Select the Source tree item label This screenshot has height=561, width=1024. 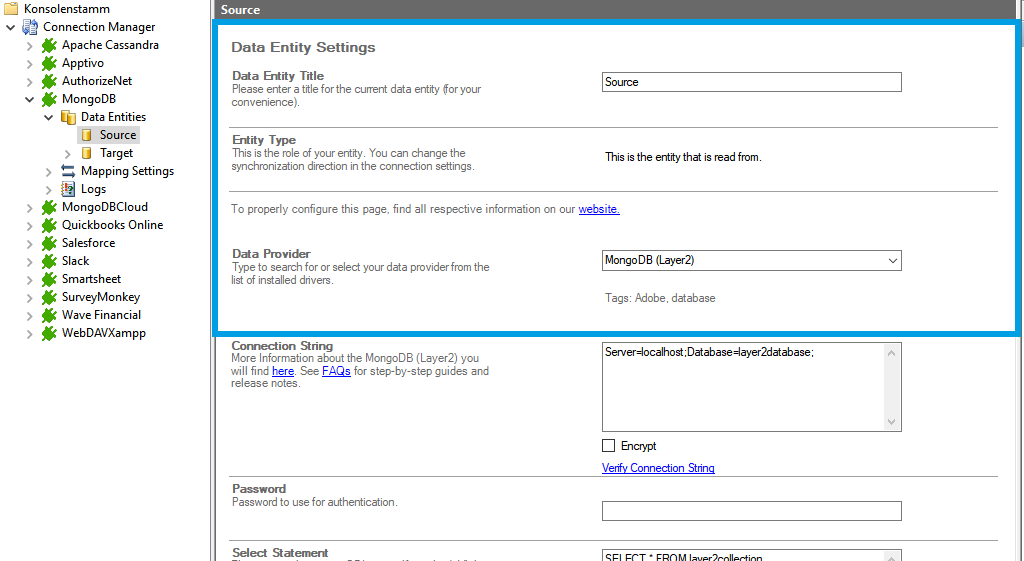(118, 135)
